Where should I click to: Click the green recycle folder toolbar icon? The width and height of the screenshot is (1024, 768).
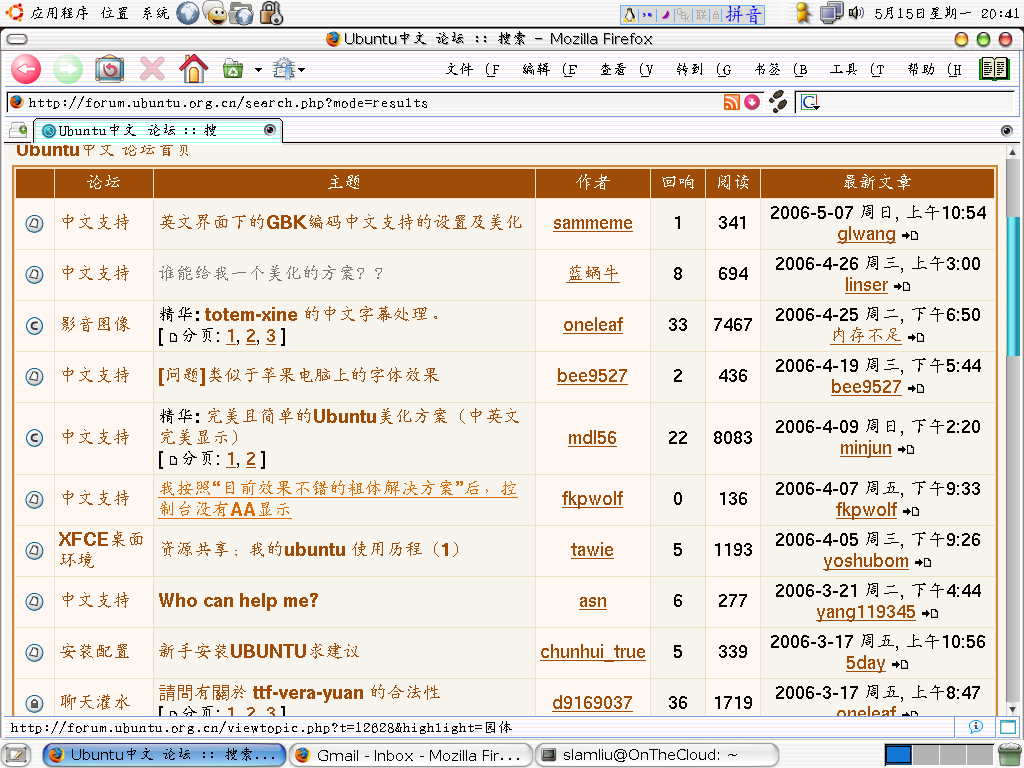(232, 69)
